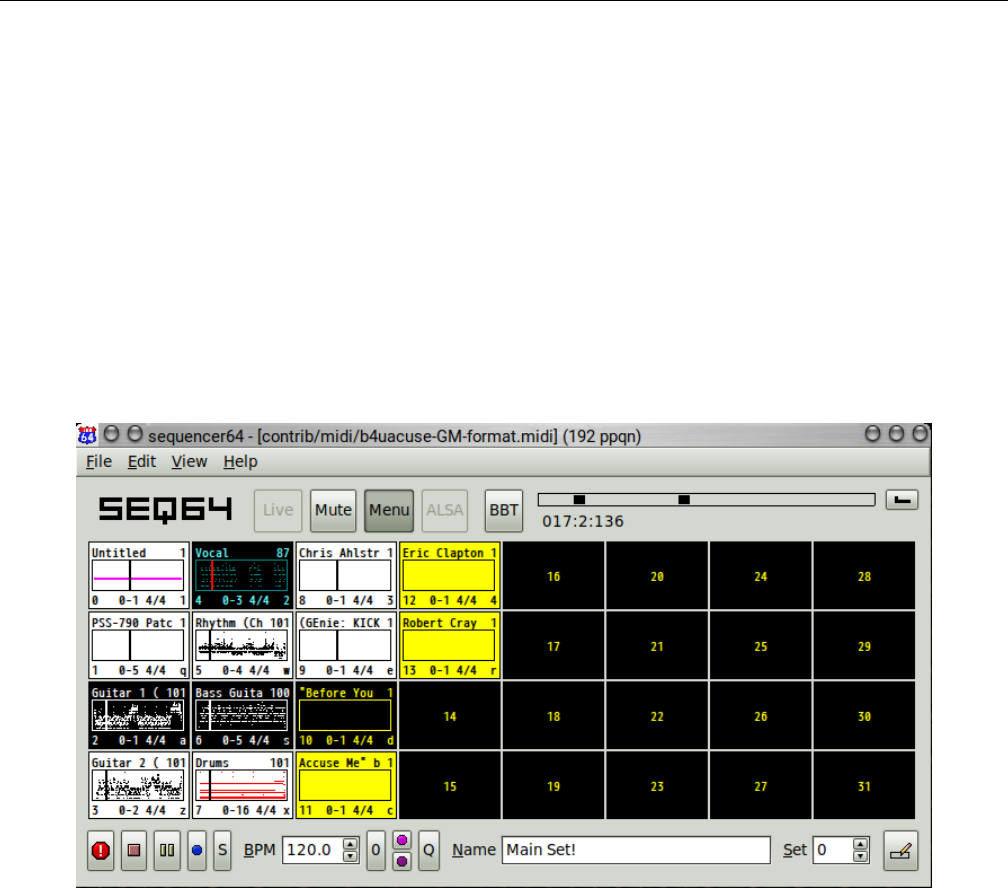The height and width of the screenshot is (888, 1008).
Task: Click empty pattern slot 15
Action: click(x=449, y=786)
